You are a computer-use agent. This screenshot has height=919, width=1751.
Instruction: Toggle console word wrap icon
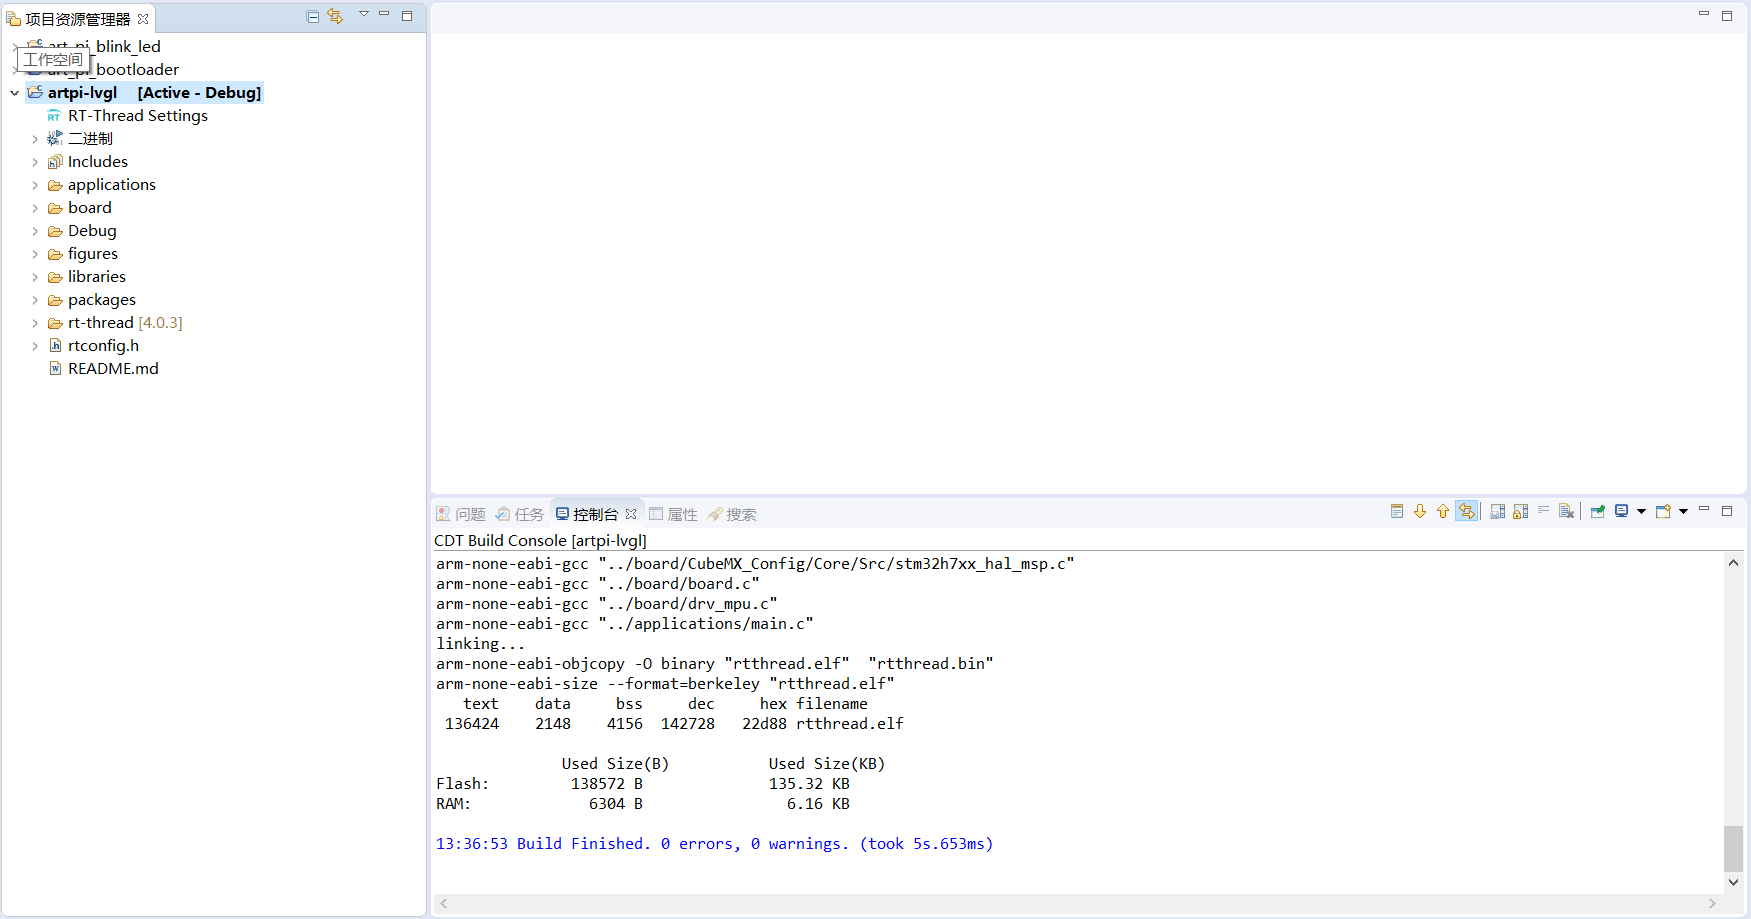click(x=1543, y=511)
